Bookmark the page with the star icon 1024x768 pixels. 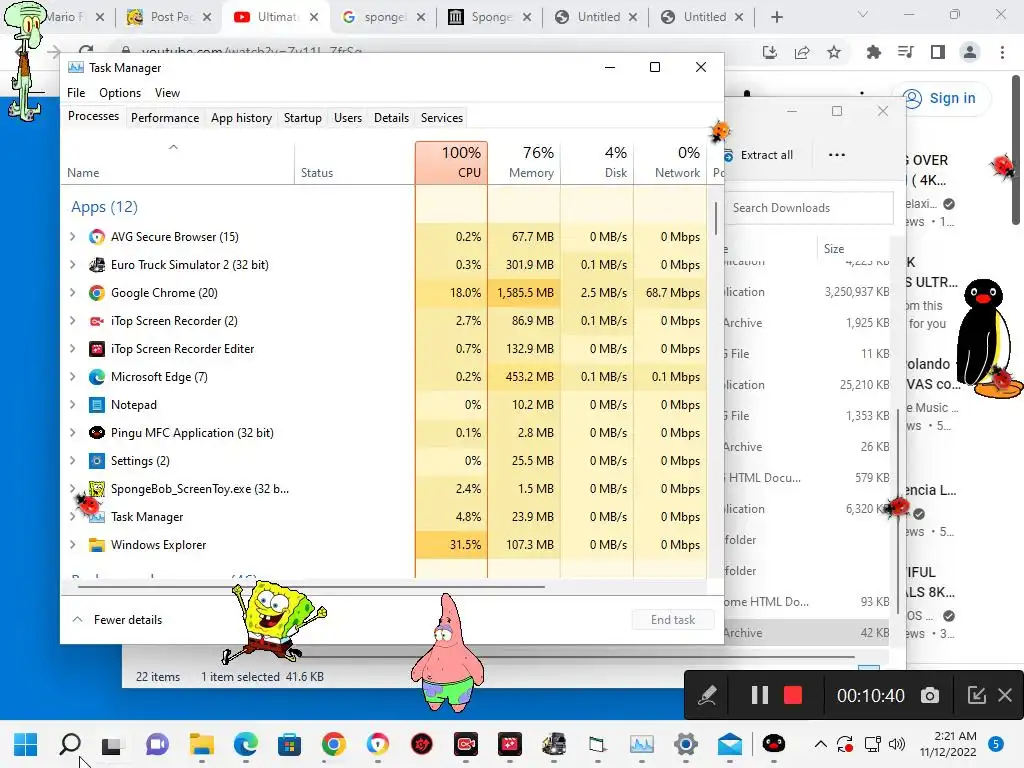(834, 52)
